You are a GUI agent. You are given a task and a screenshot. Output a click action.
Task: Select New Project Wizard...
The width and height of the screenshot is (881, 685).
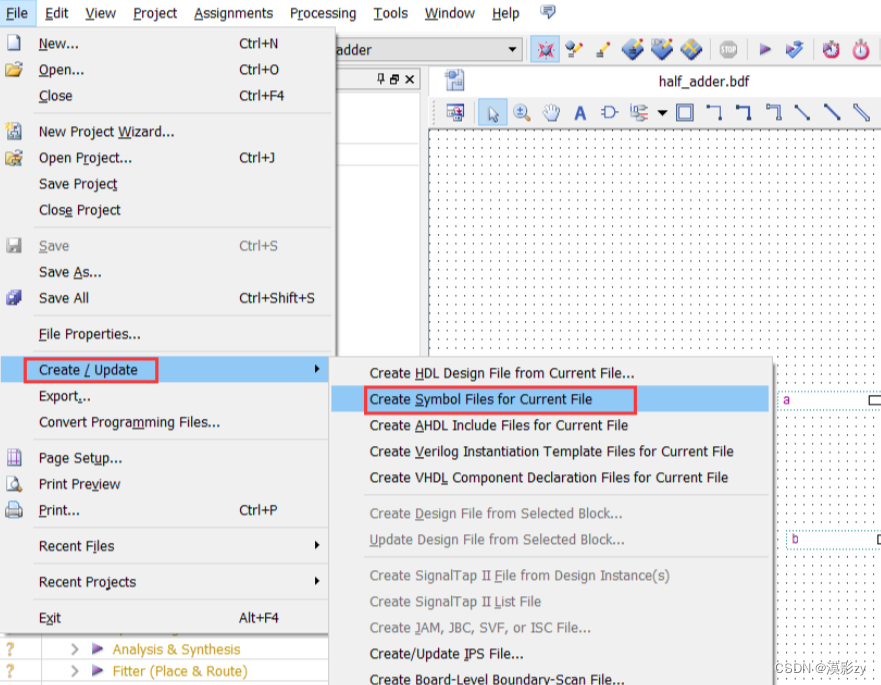[x=165, y=131]
